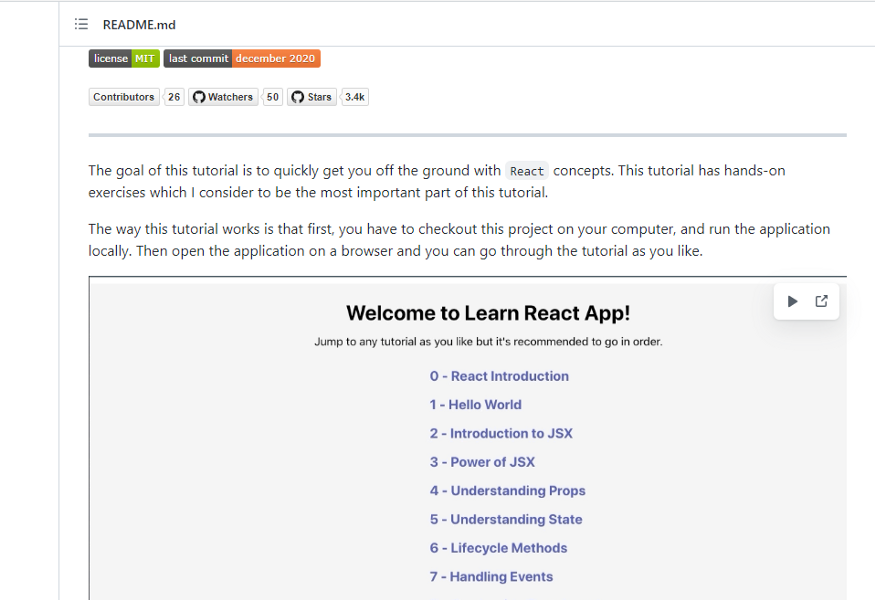The width and height of the screenshot is (875, 600).
Task: Click the 50 watchers count
Action: pyautogui.click(x=273, y=97)
